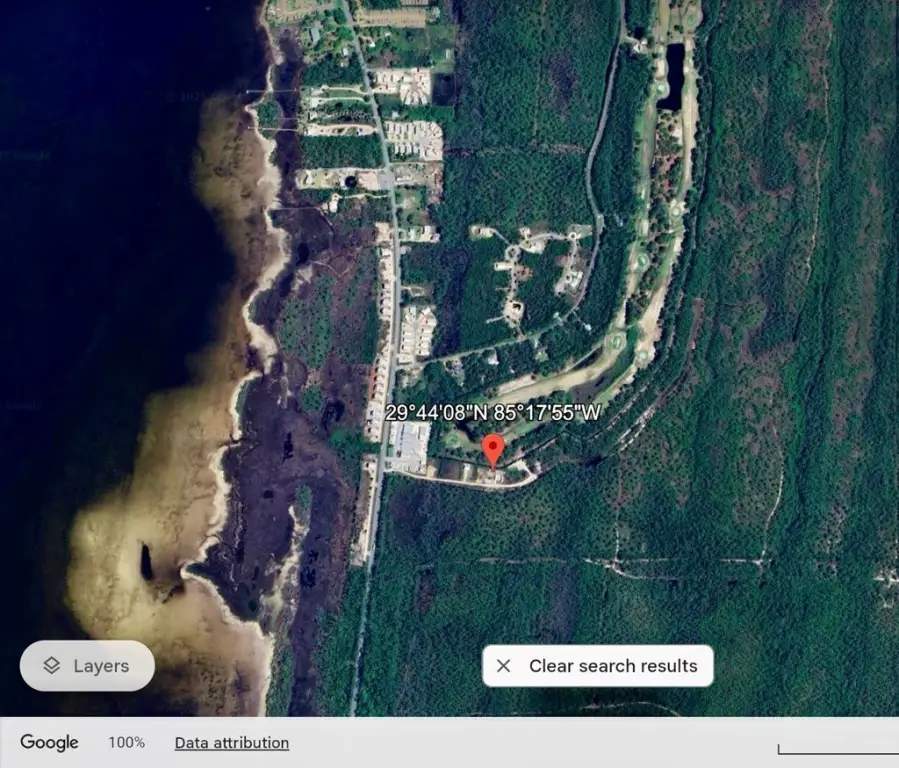899x768 pixels.
Task: Click the 100% zoom level indicator
Action: point(126,742)
